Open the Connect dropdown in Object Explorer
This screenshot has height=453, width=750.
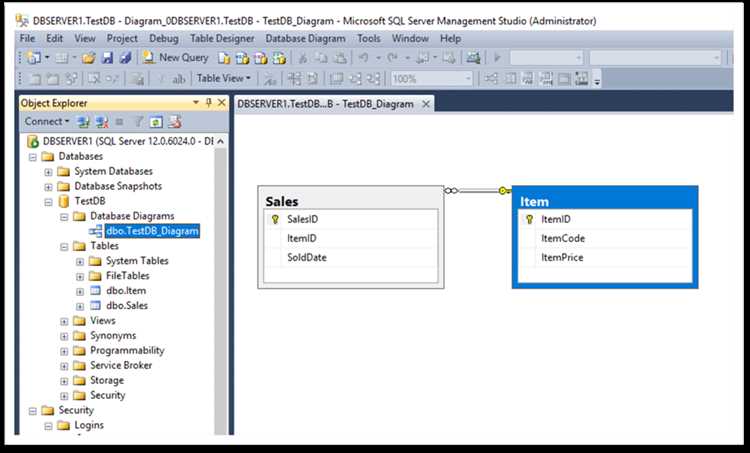[x=47, y=122]
